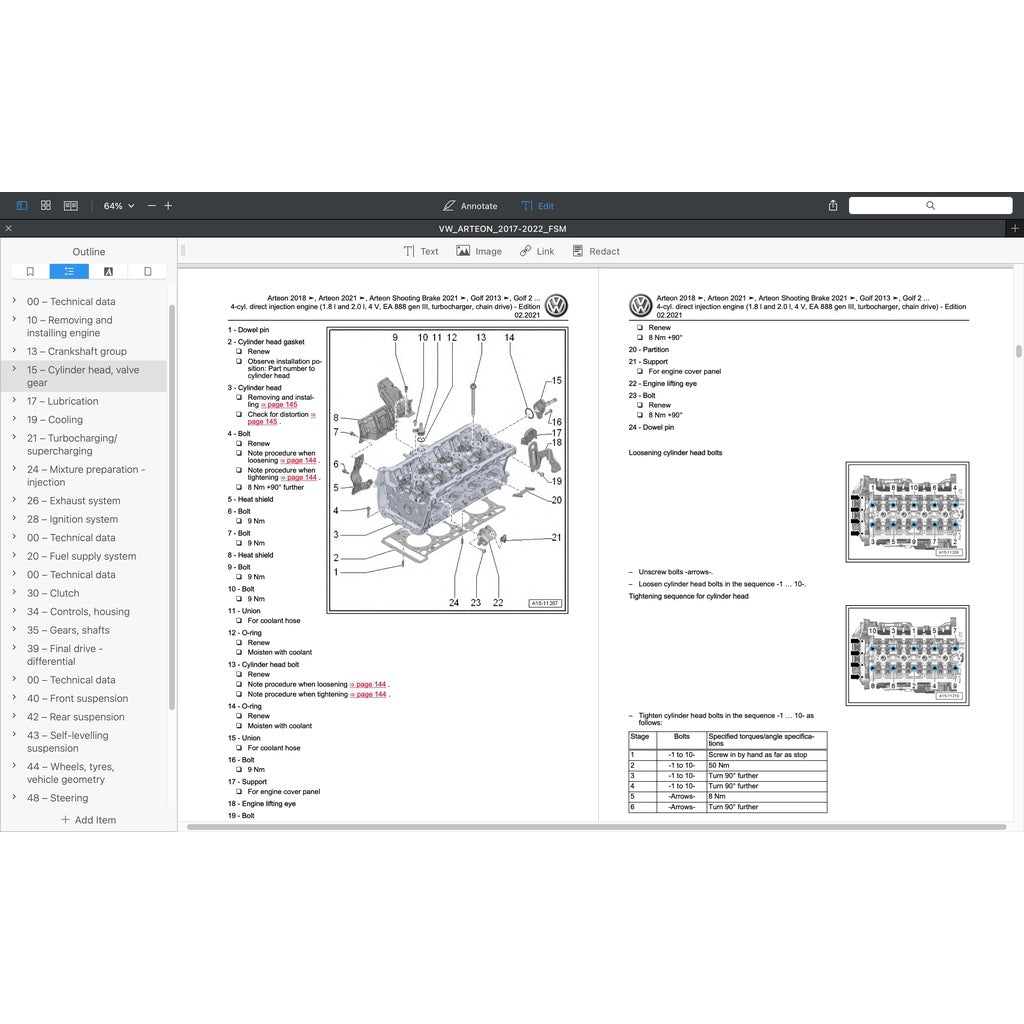Open the share/export icon

[x=833, y=205]
